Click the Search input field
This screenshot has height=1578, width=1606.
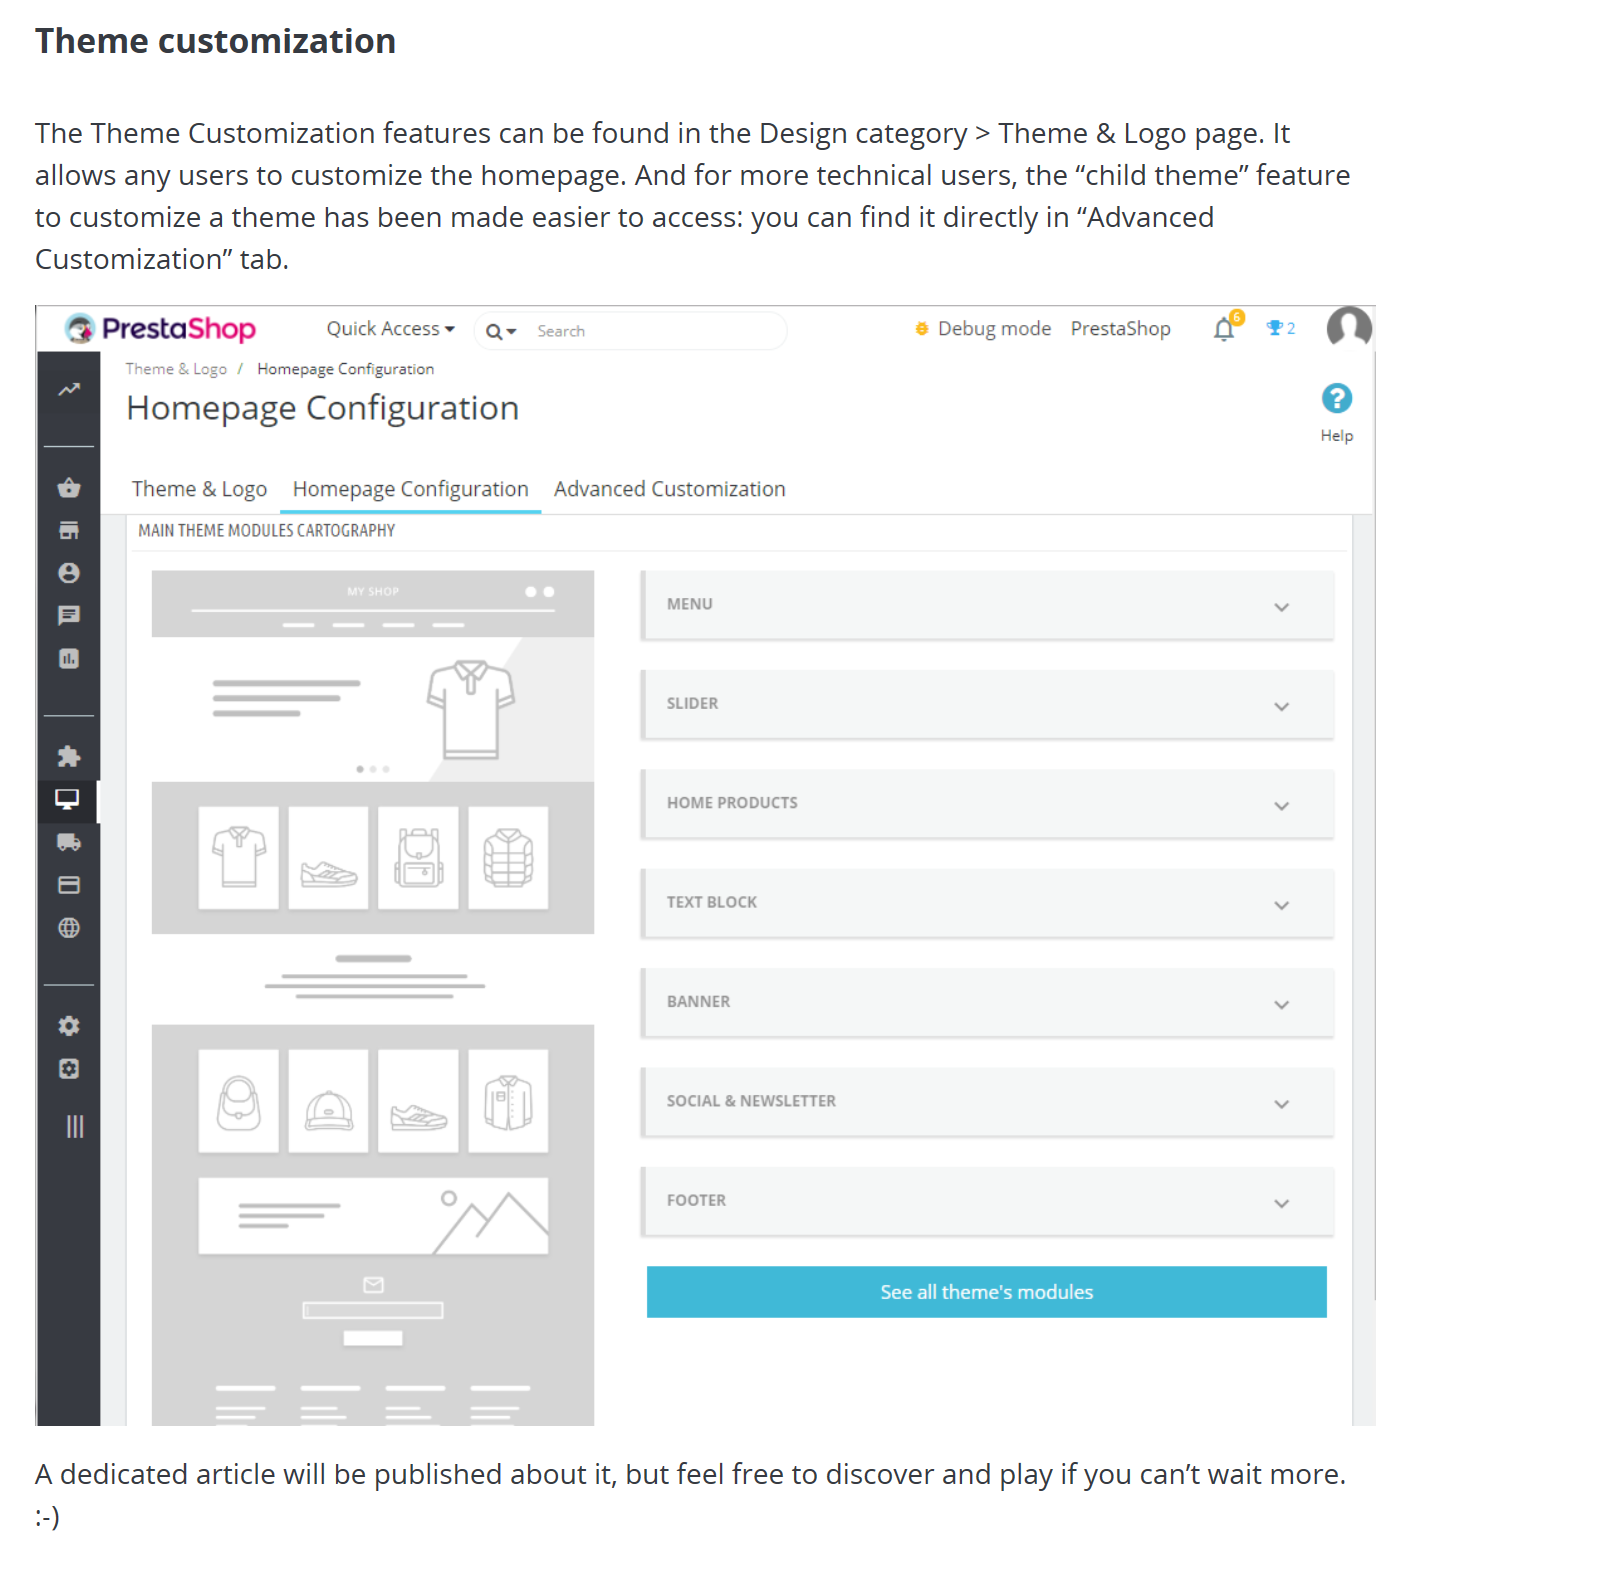tap(655, 331)
